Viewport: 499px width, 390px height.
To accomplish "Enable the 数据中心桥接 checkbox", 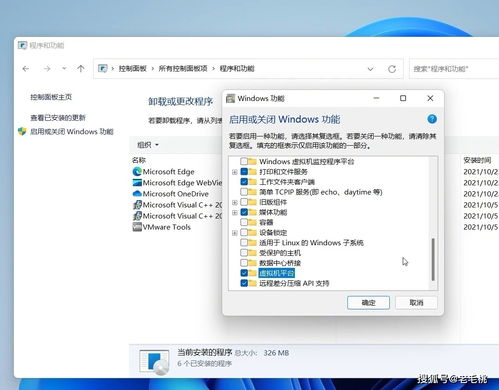I will coord(244,263).
